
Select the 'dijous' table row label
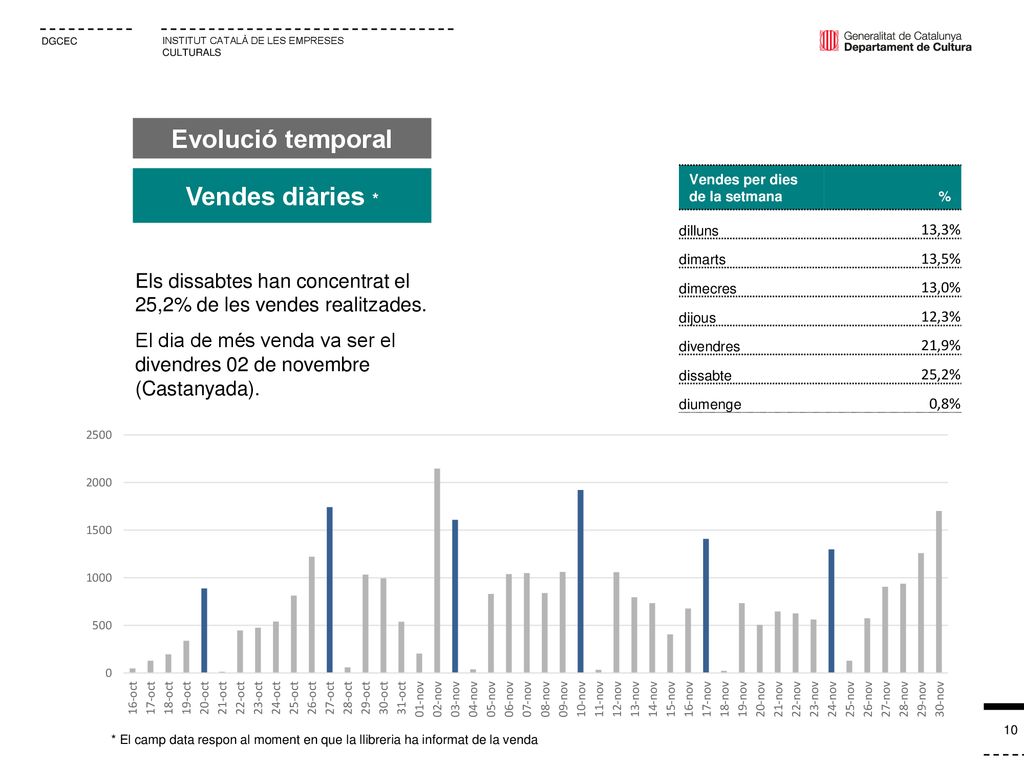[x=697, y=318]
